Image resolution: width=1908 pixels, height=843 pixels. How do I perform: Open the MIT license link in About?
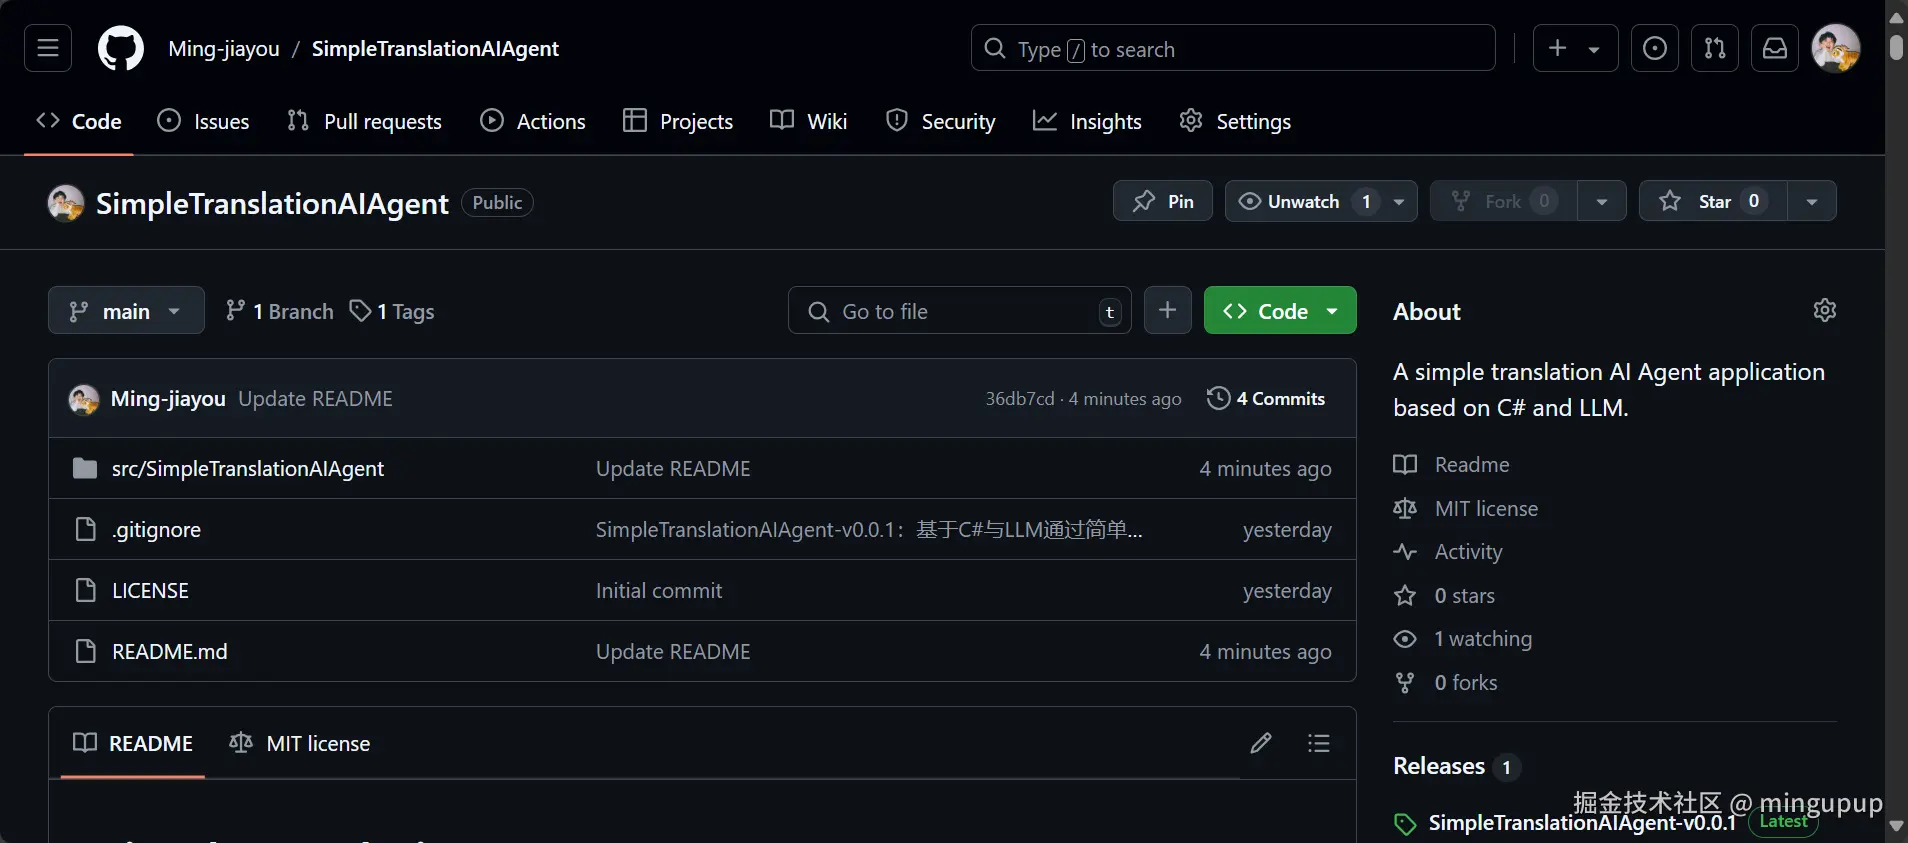click(1466, 508)
